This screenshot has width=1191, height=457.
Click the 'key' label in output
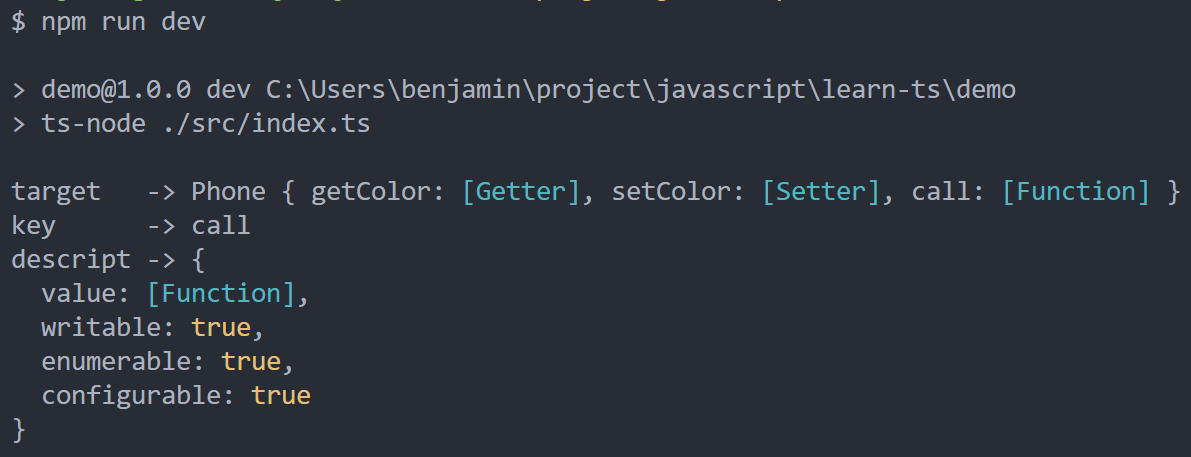tap(33, 226)
